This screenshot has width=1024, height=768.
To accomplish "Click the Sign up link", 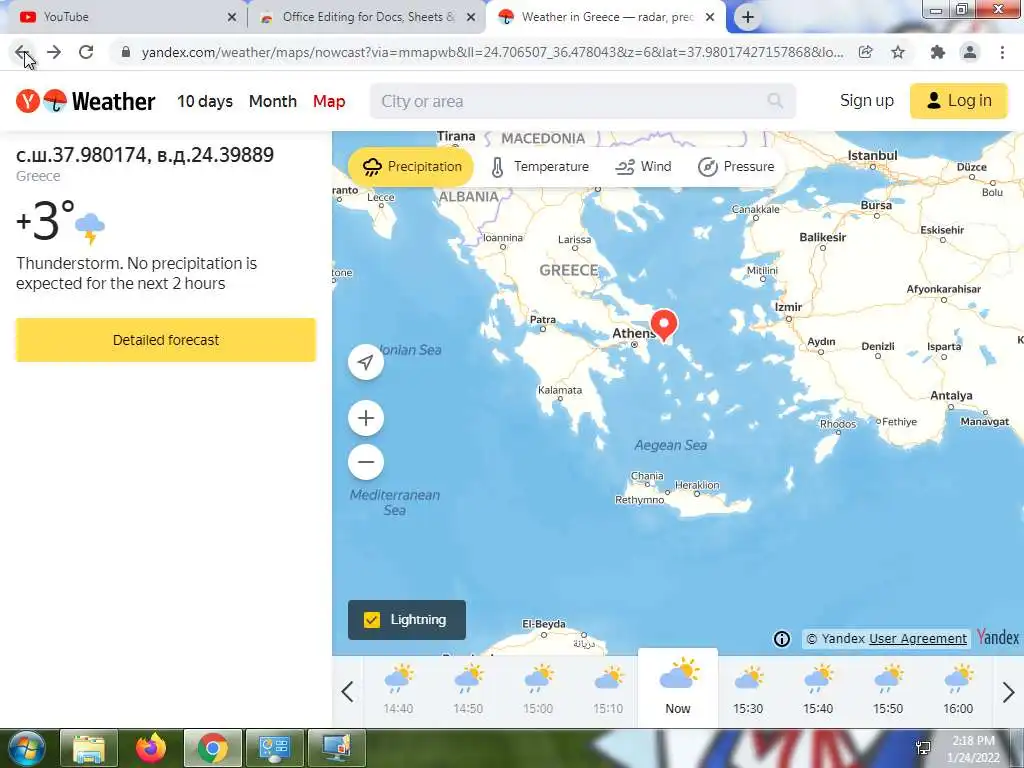I will pos(867,101).
